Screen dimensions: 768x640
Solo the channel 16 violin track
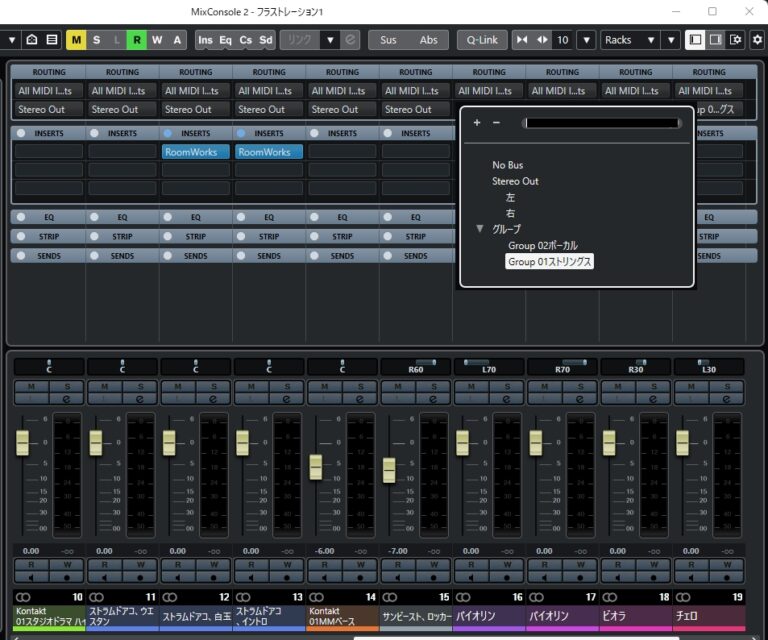coord(507,386)
